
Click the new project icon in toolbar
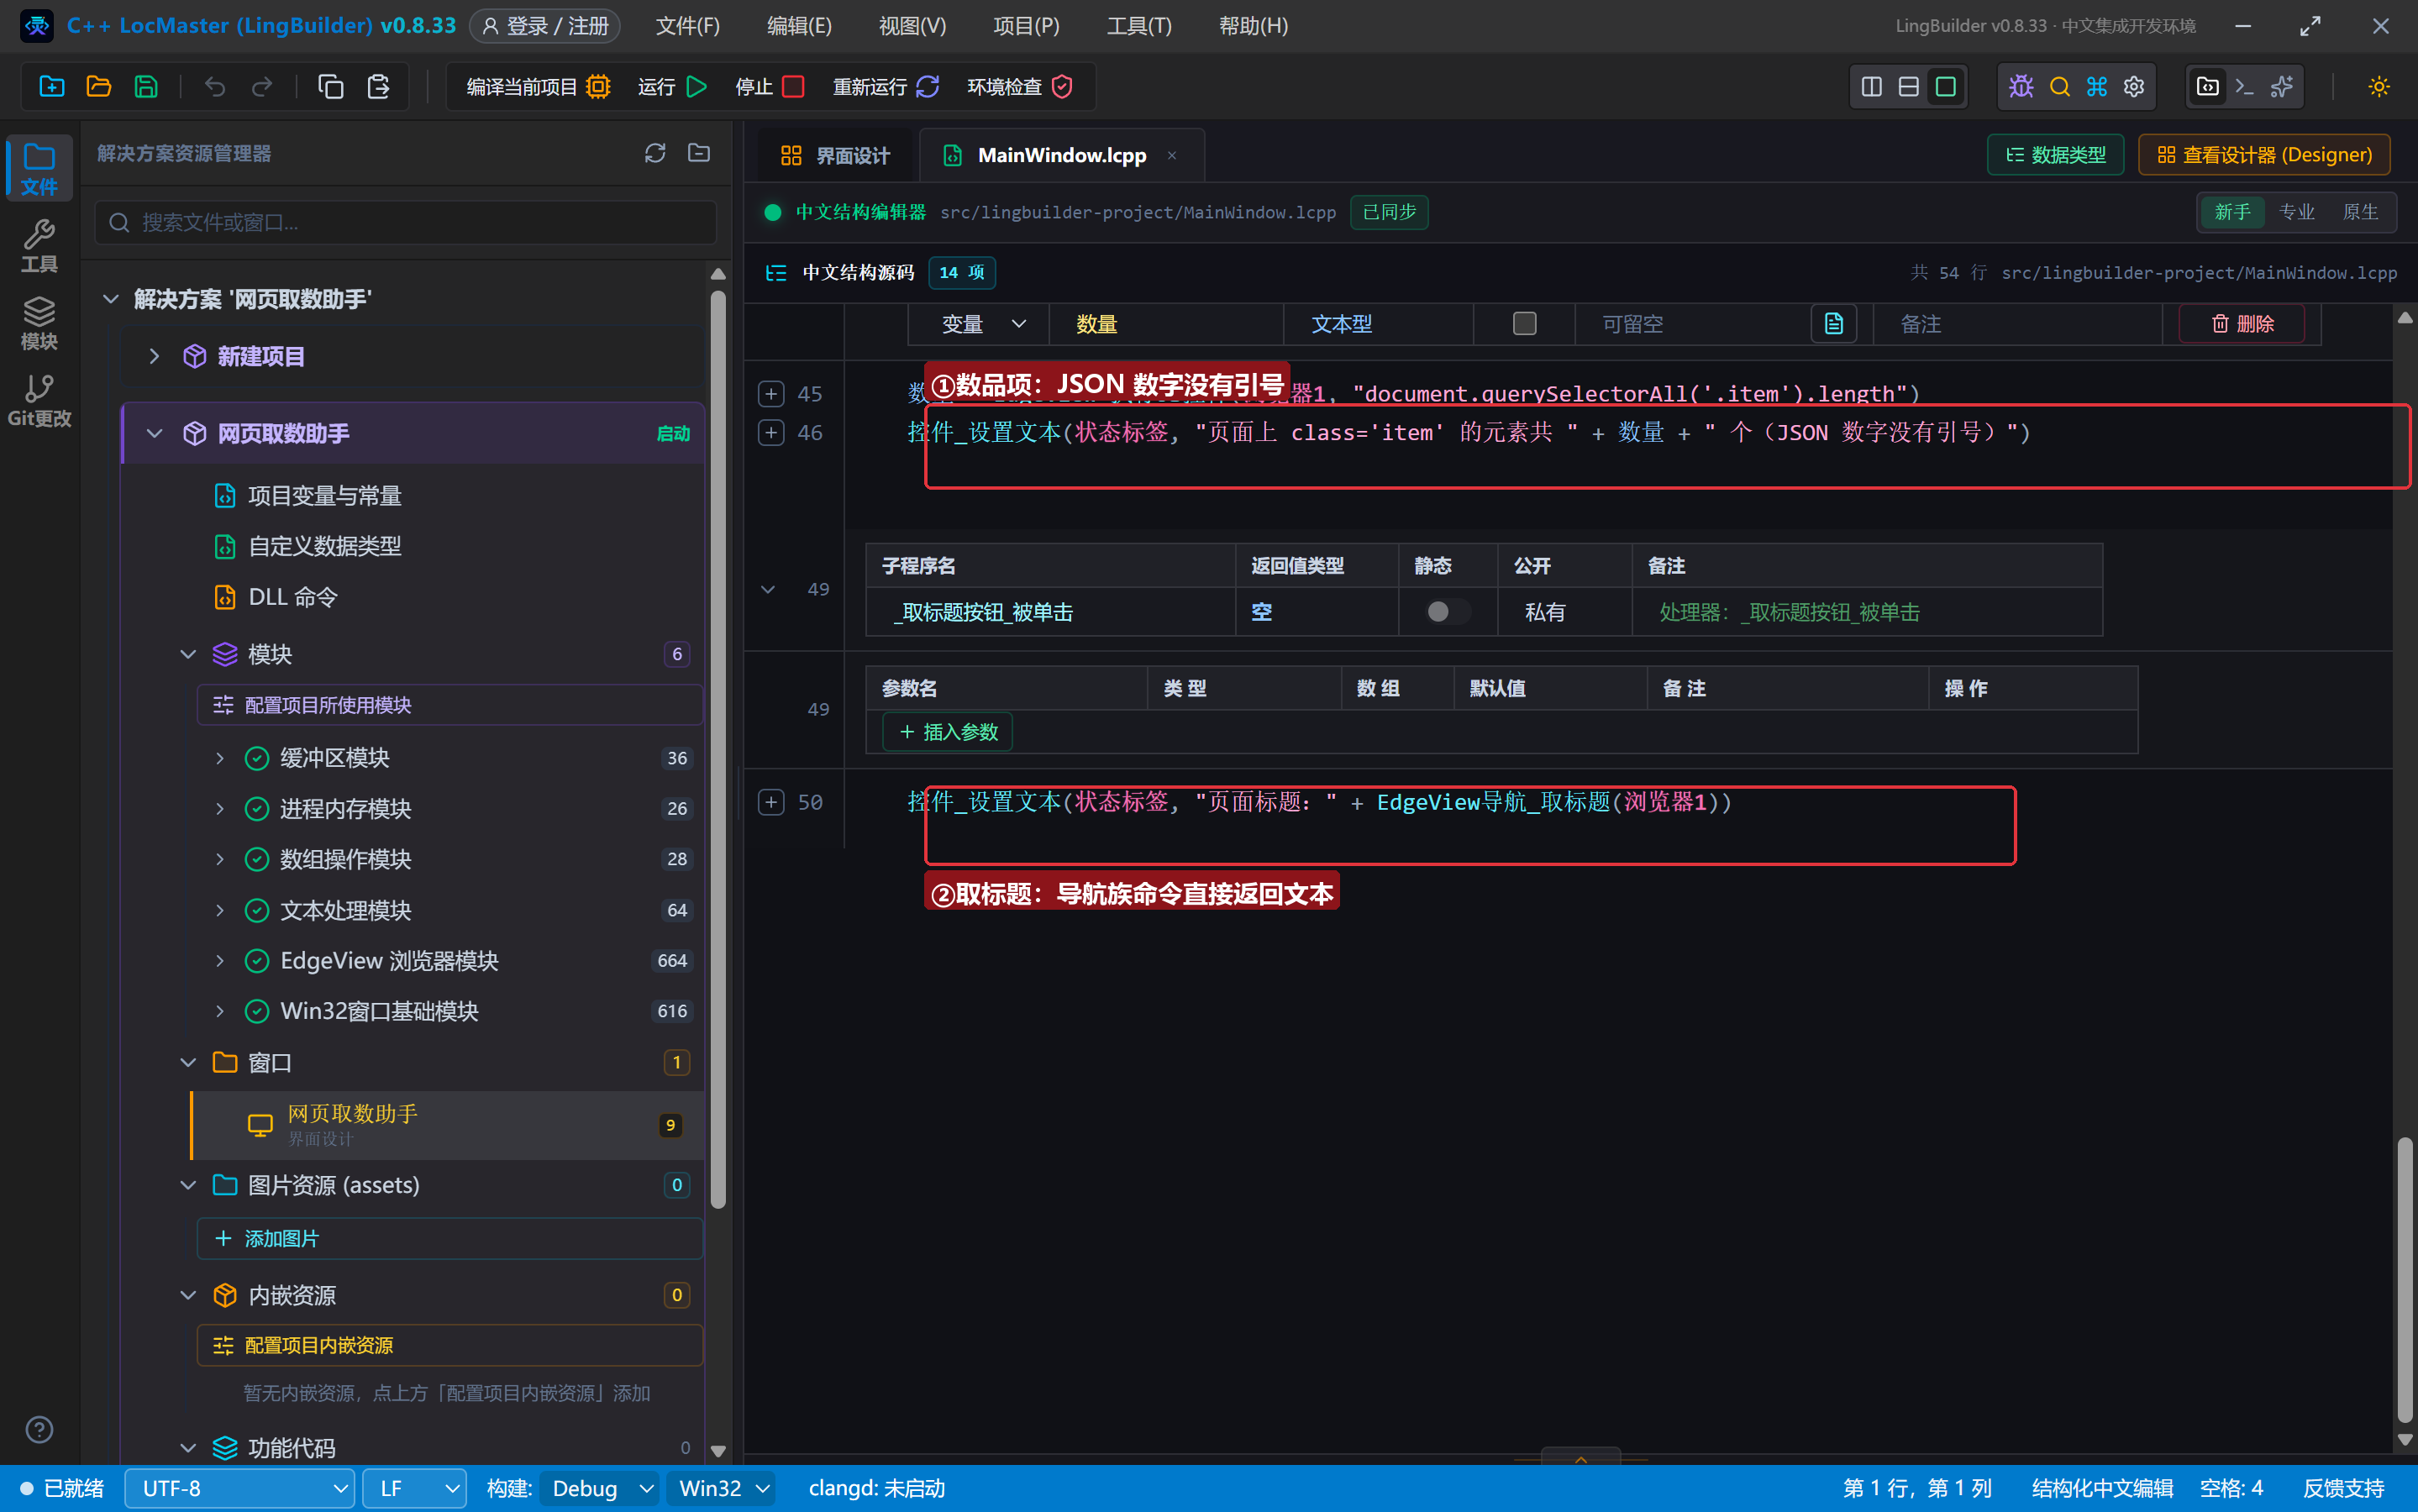click(x=51, y=87)
